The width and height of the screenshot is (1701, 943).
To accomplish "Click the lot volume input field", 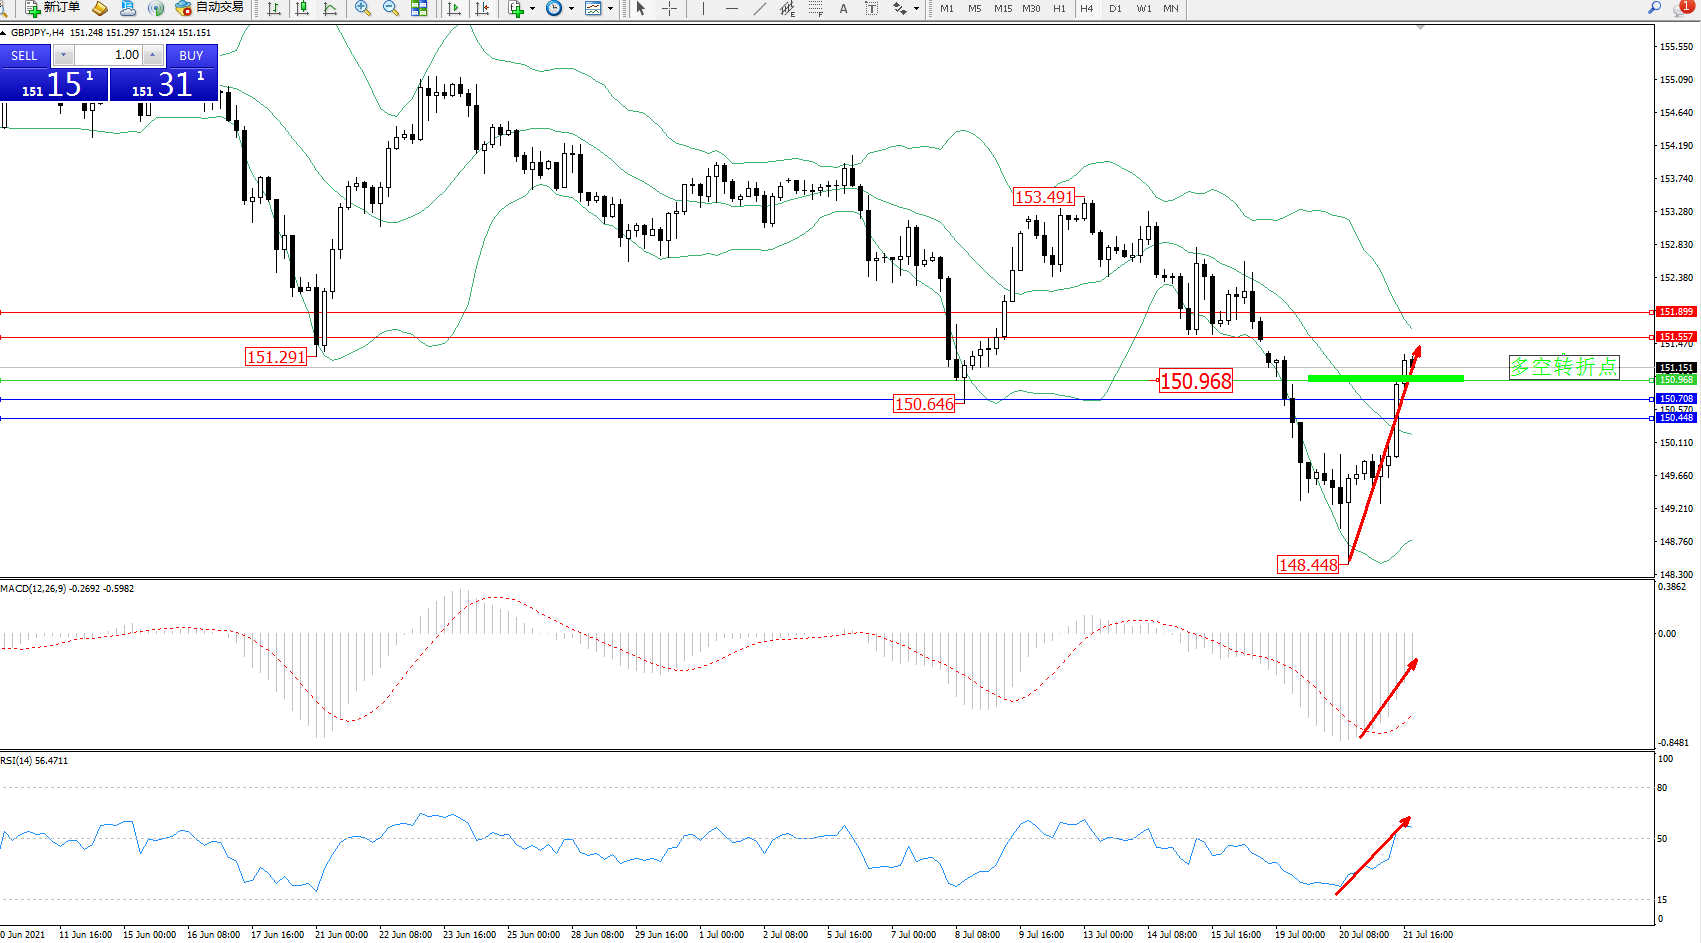I will point(108,55).
